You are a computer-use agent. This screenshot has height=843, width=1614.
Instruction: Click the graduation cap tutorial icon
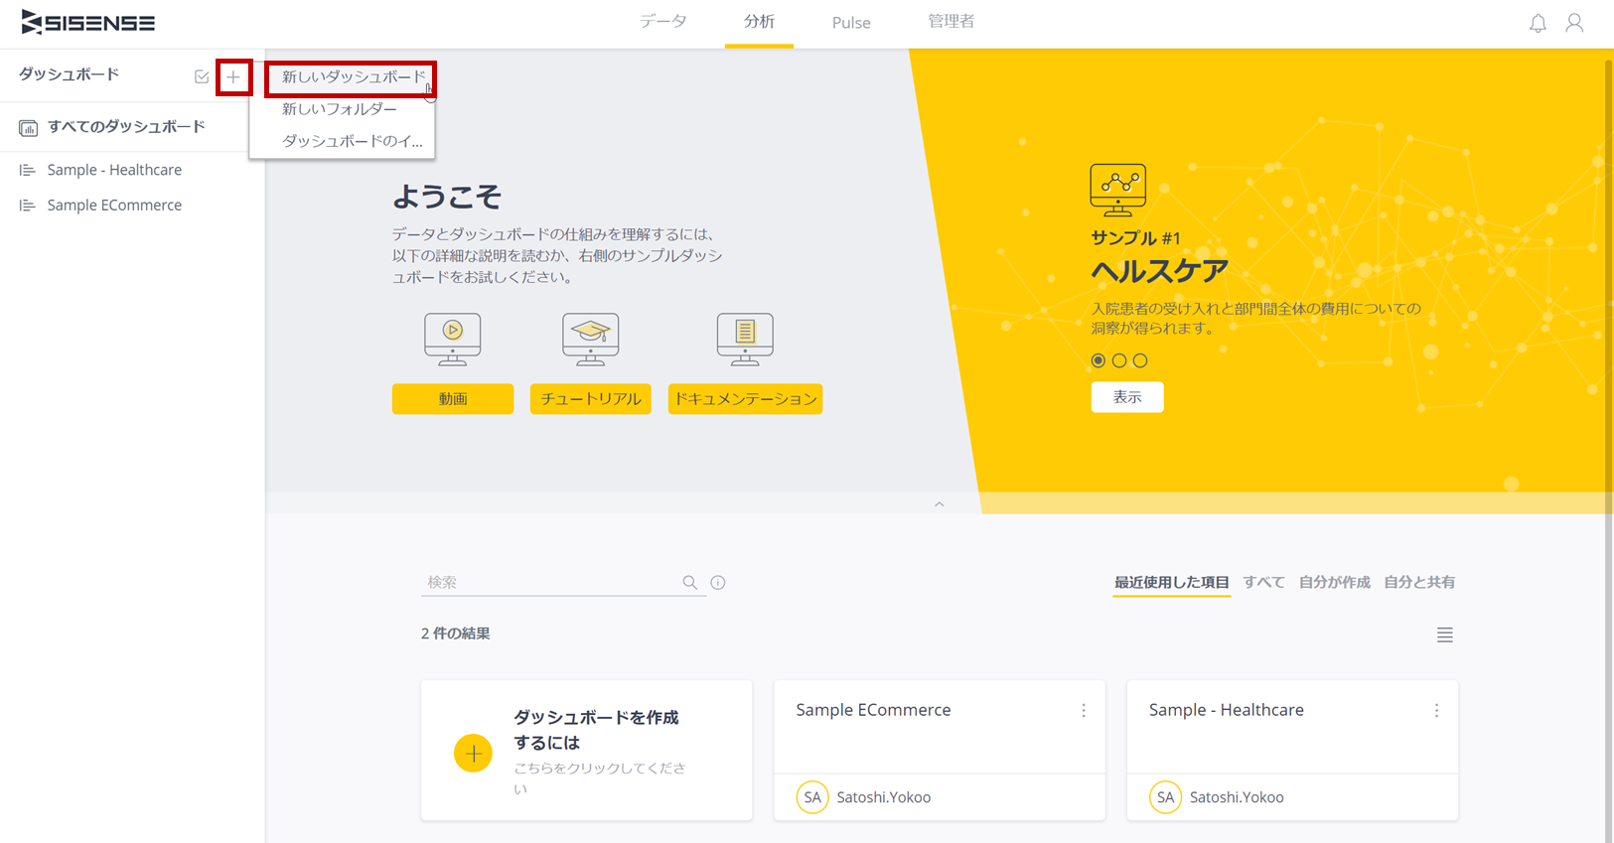[591, 340]
